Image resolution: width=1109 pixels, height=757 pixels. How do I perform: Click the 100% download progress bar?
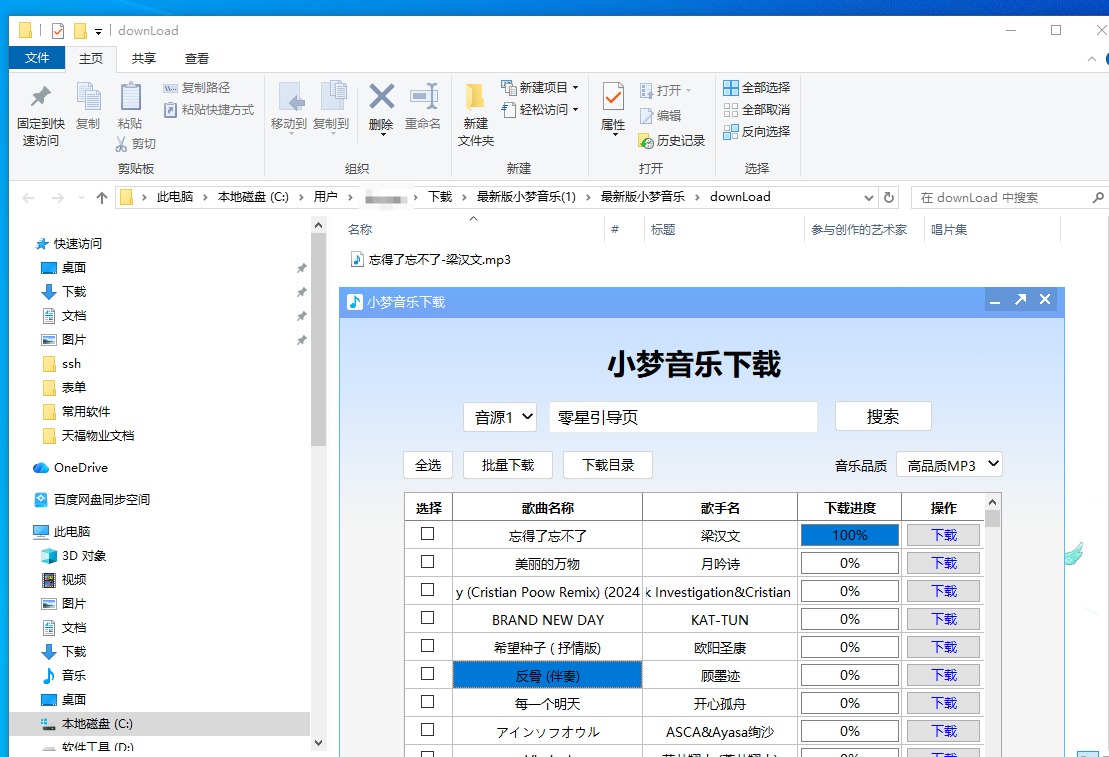pos(849,535)
